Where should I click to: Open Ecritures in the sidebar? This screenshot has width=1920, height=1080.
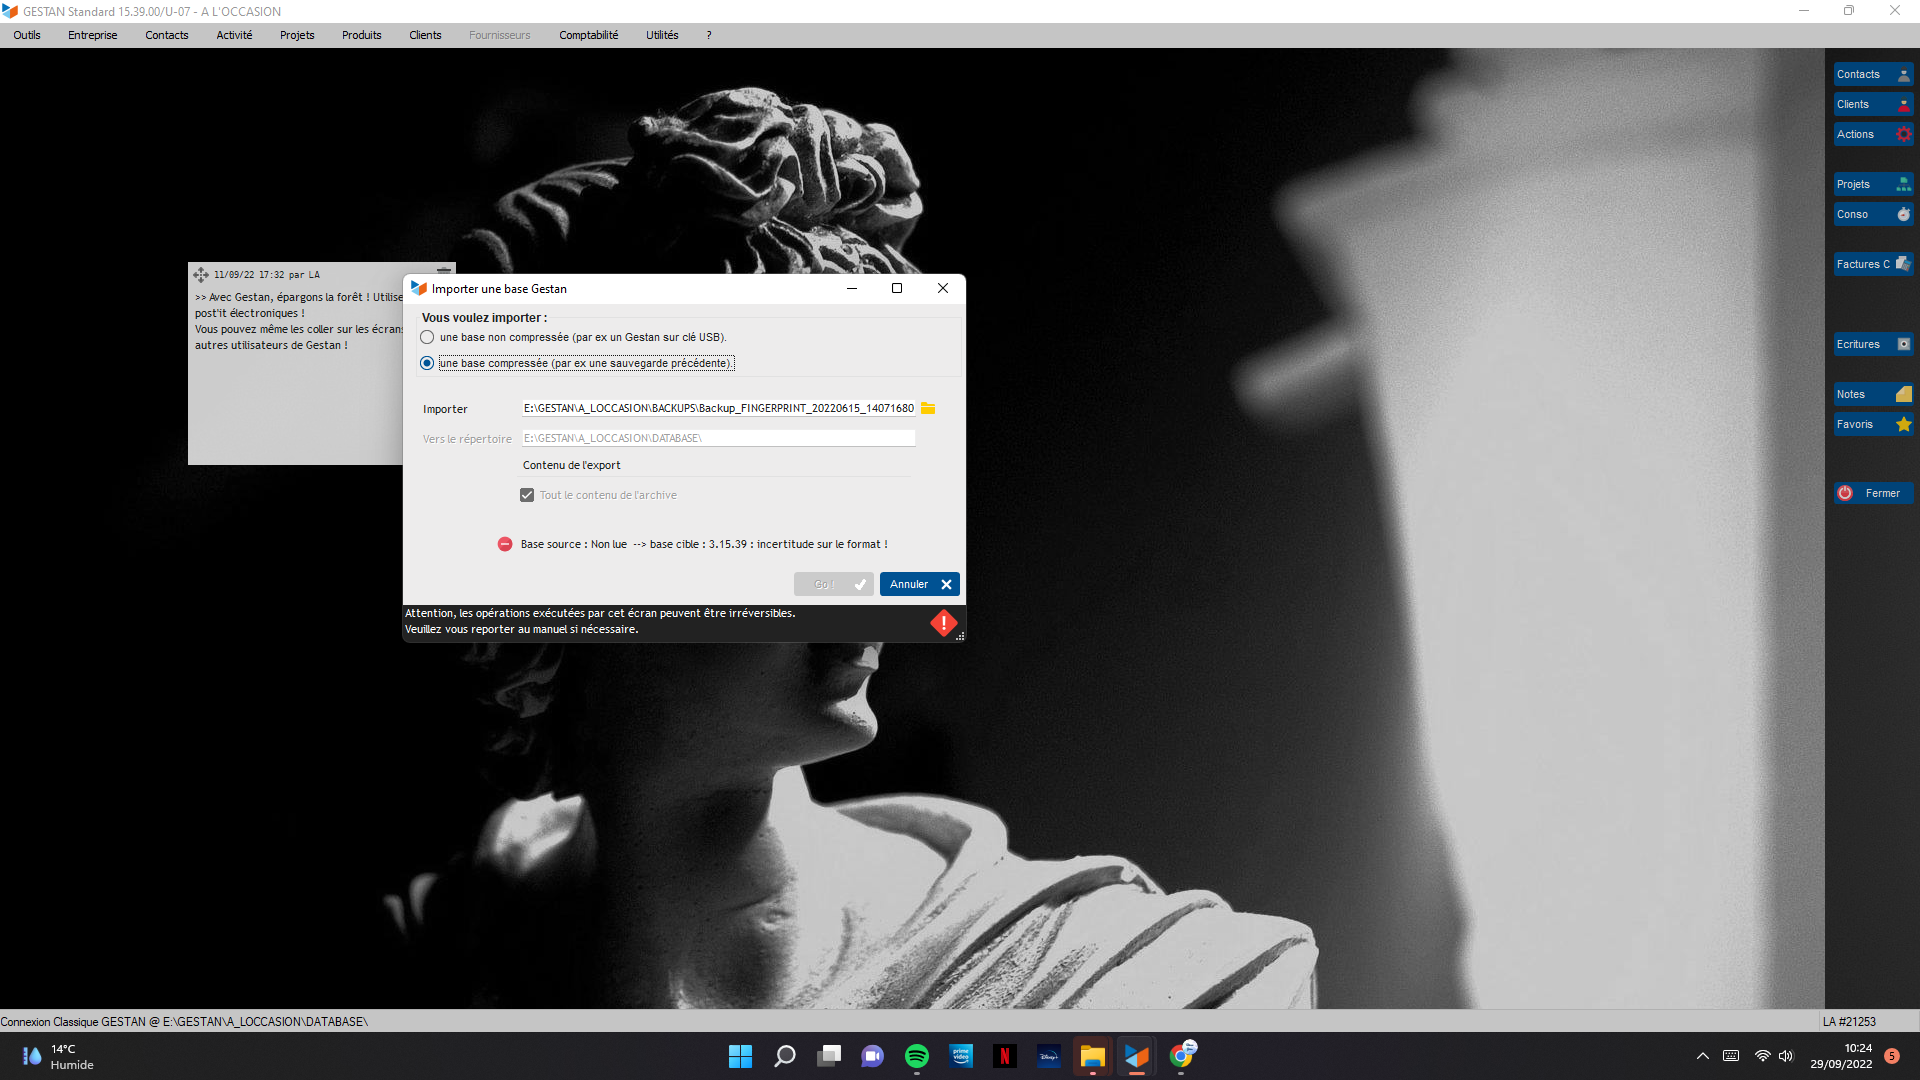click(x=1872, y=344)
